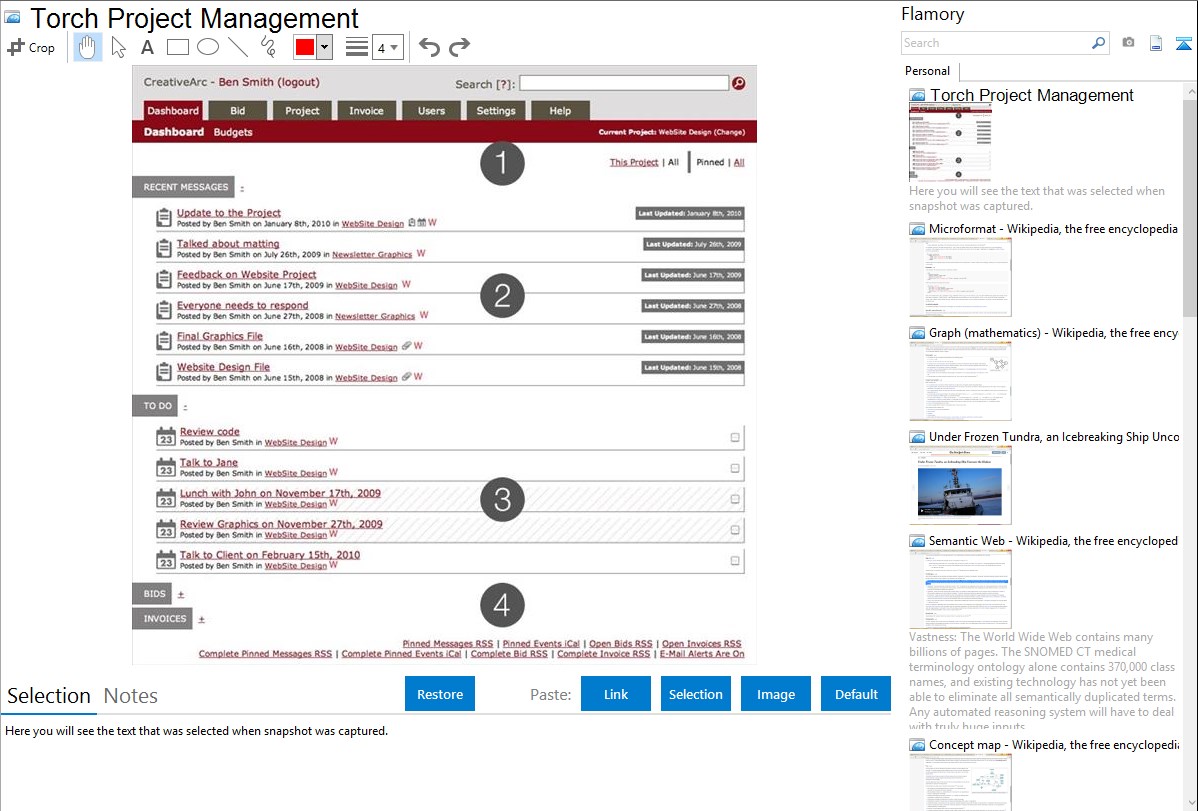
Task: Click the red color swatch
Action: pyautogui.click(x=305, y=47)
